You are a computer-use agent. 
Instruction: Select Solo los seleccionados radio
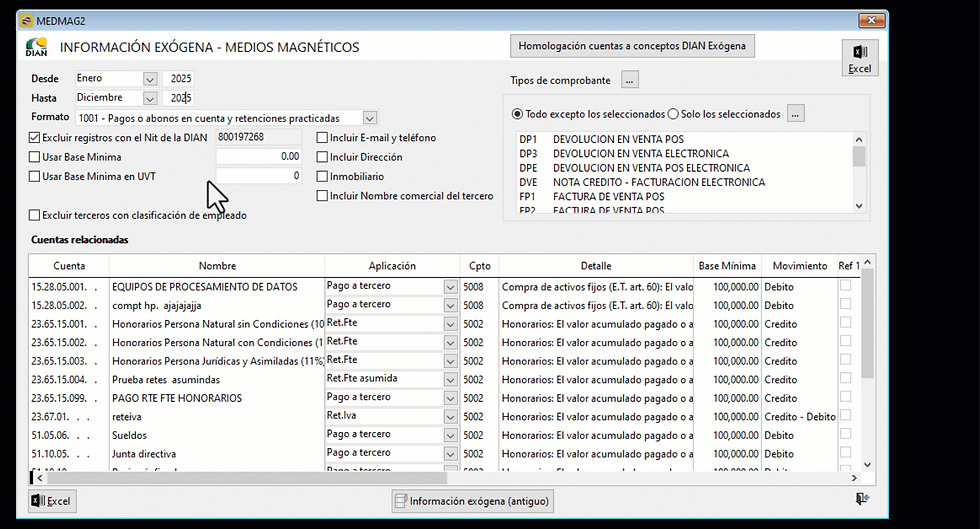672,114
